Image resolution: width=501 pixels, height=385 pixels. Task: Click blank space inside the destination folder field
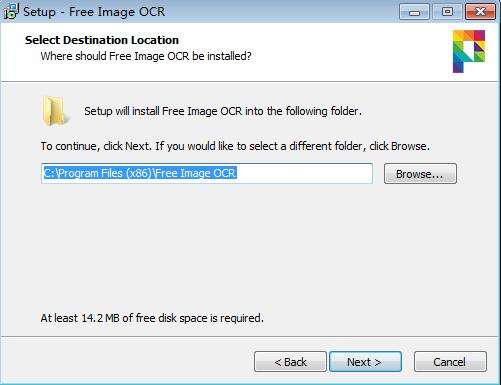pyautogui.click(x=303, y=173)
